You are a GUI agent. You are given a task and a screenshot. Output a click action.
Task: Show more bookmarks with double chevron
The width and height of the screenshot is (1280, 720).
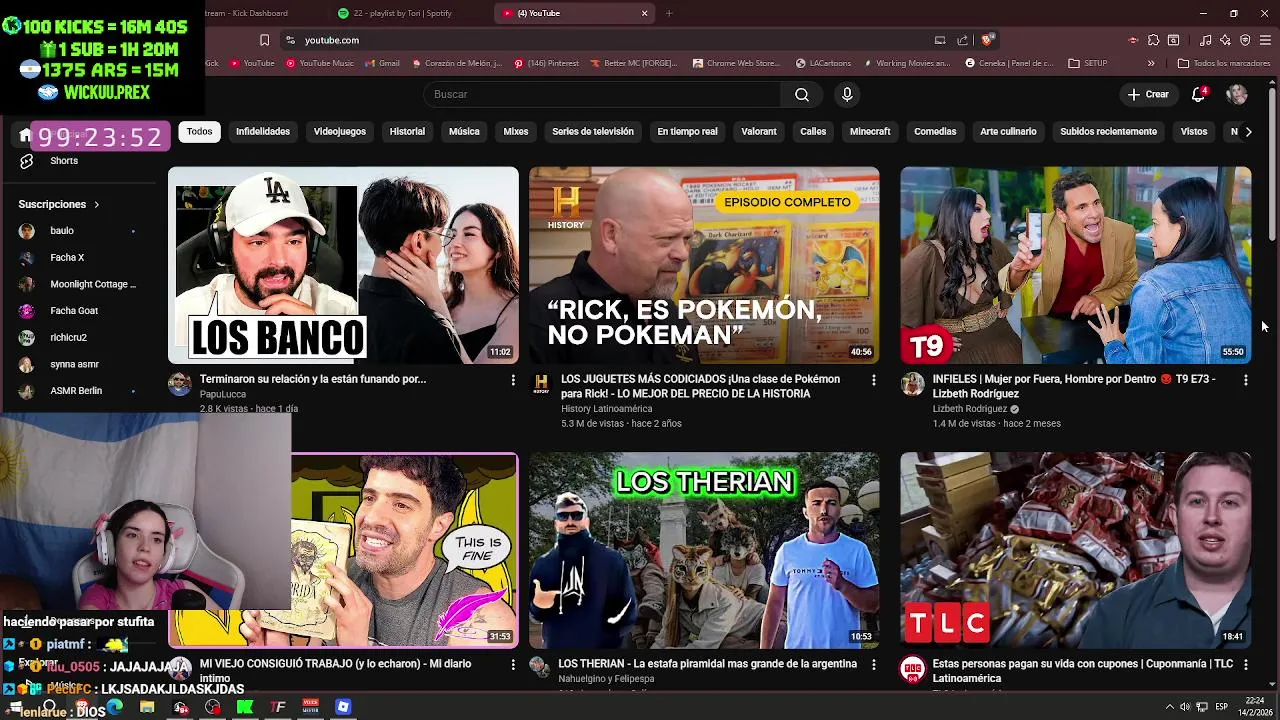(1151, 63)
